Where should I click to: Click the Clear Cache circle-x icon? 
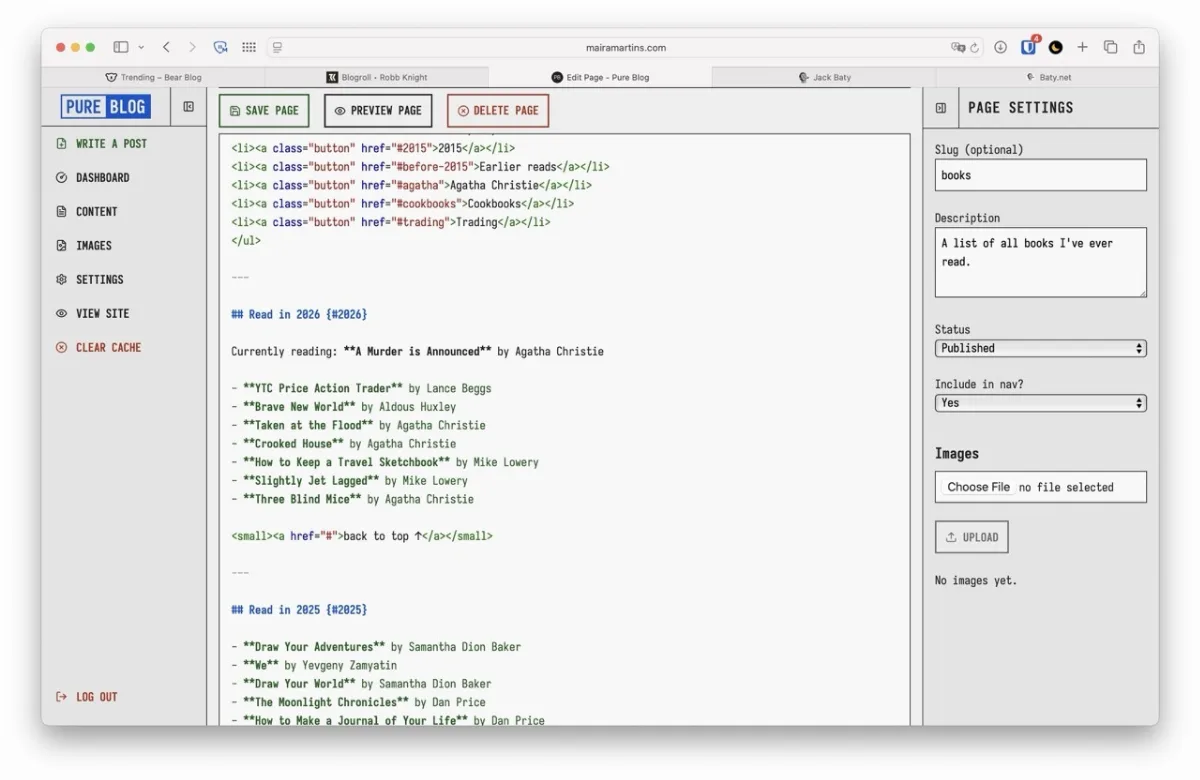pyautogui.click(x=62, y=348)
